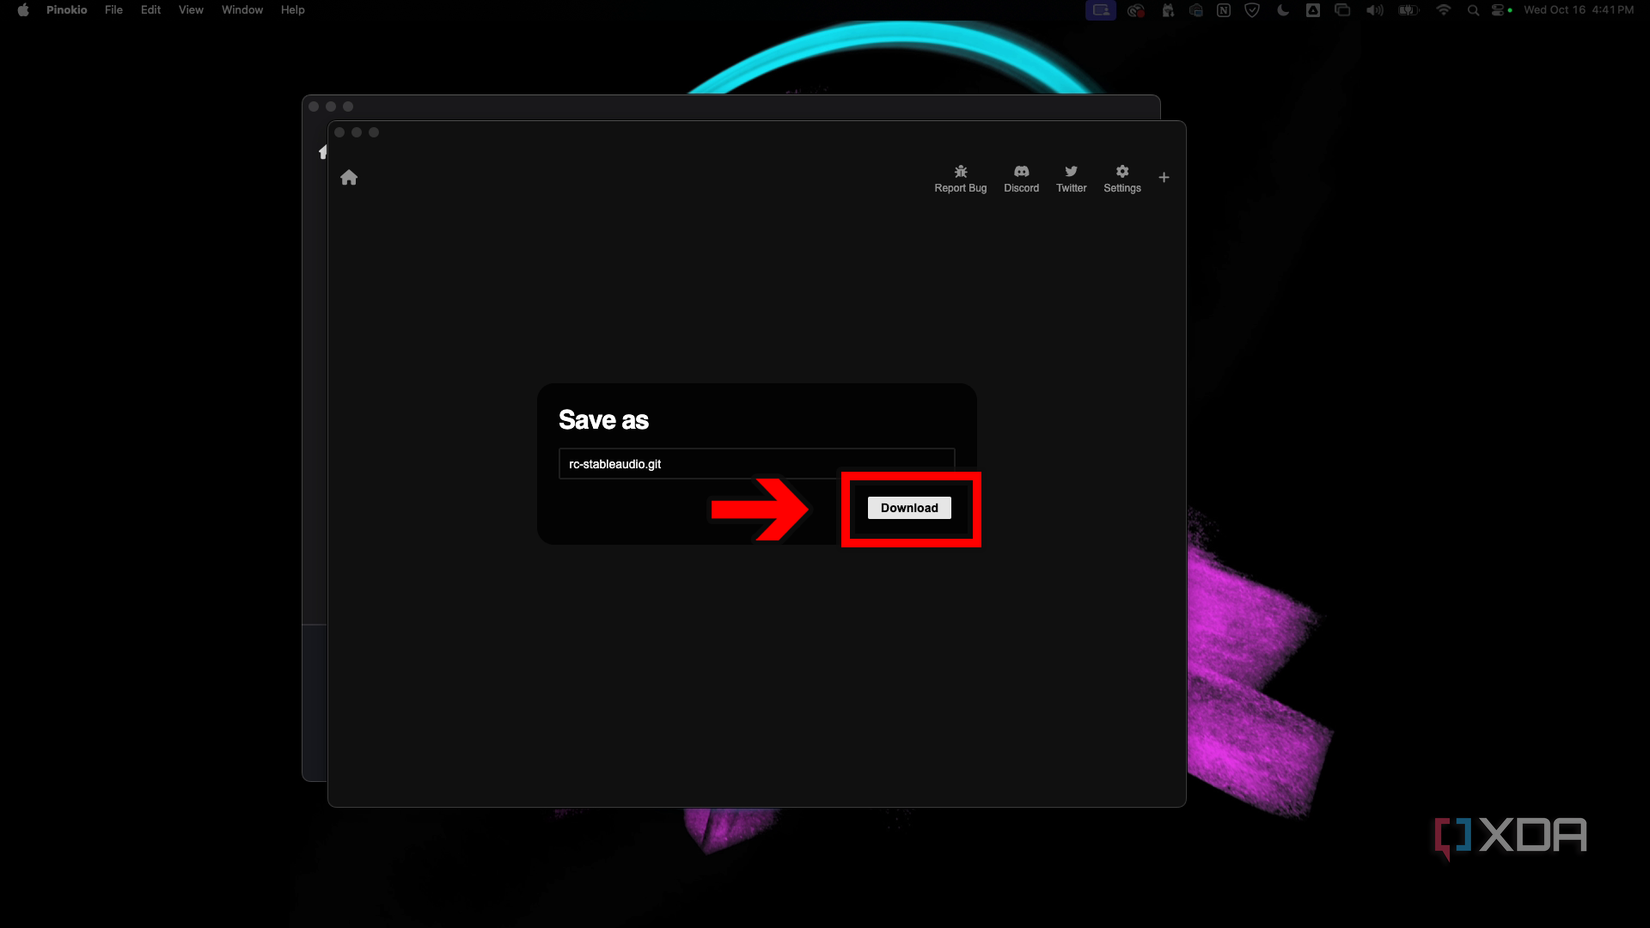Viewport: 1650px width, 928px height.
Task: Open a new tab with the plus icon
Action: [x=1164, y=177]
